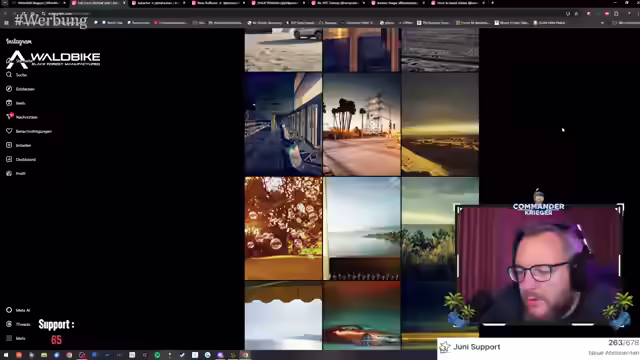Open Spotify from the taskbar
Image resolution: width=640 pixels, height=360 pixels.
157,355
